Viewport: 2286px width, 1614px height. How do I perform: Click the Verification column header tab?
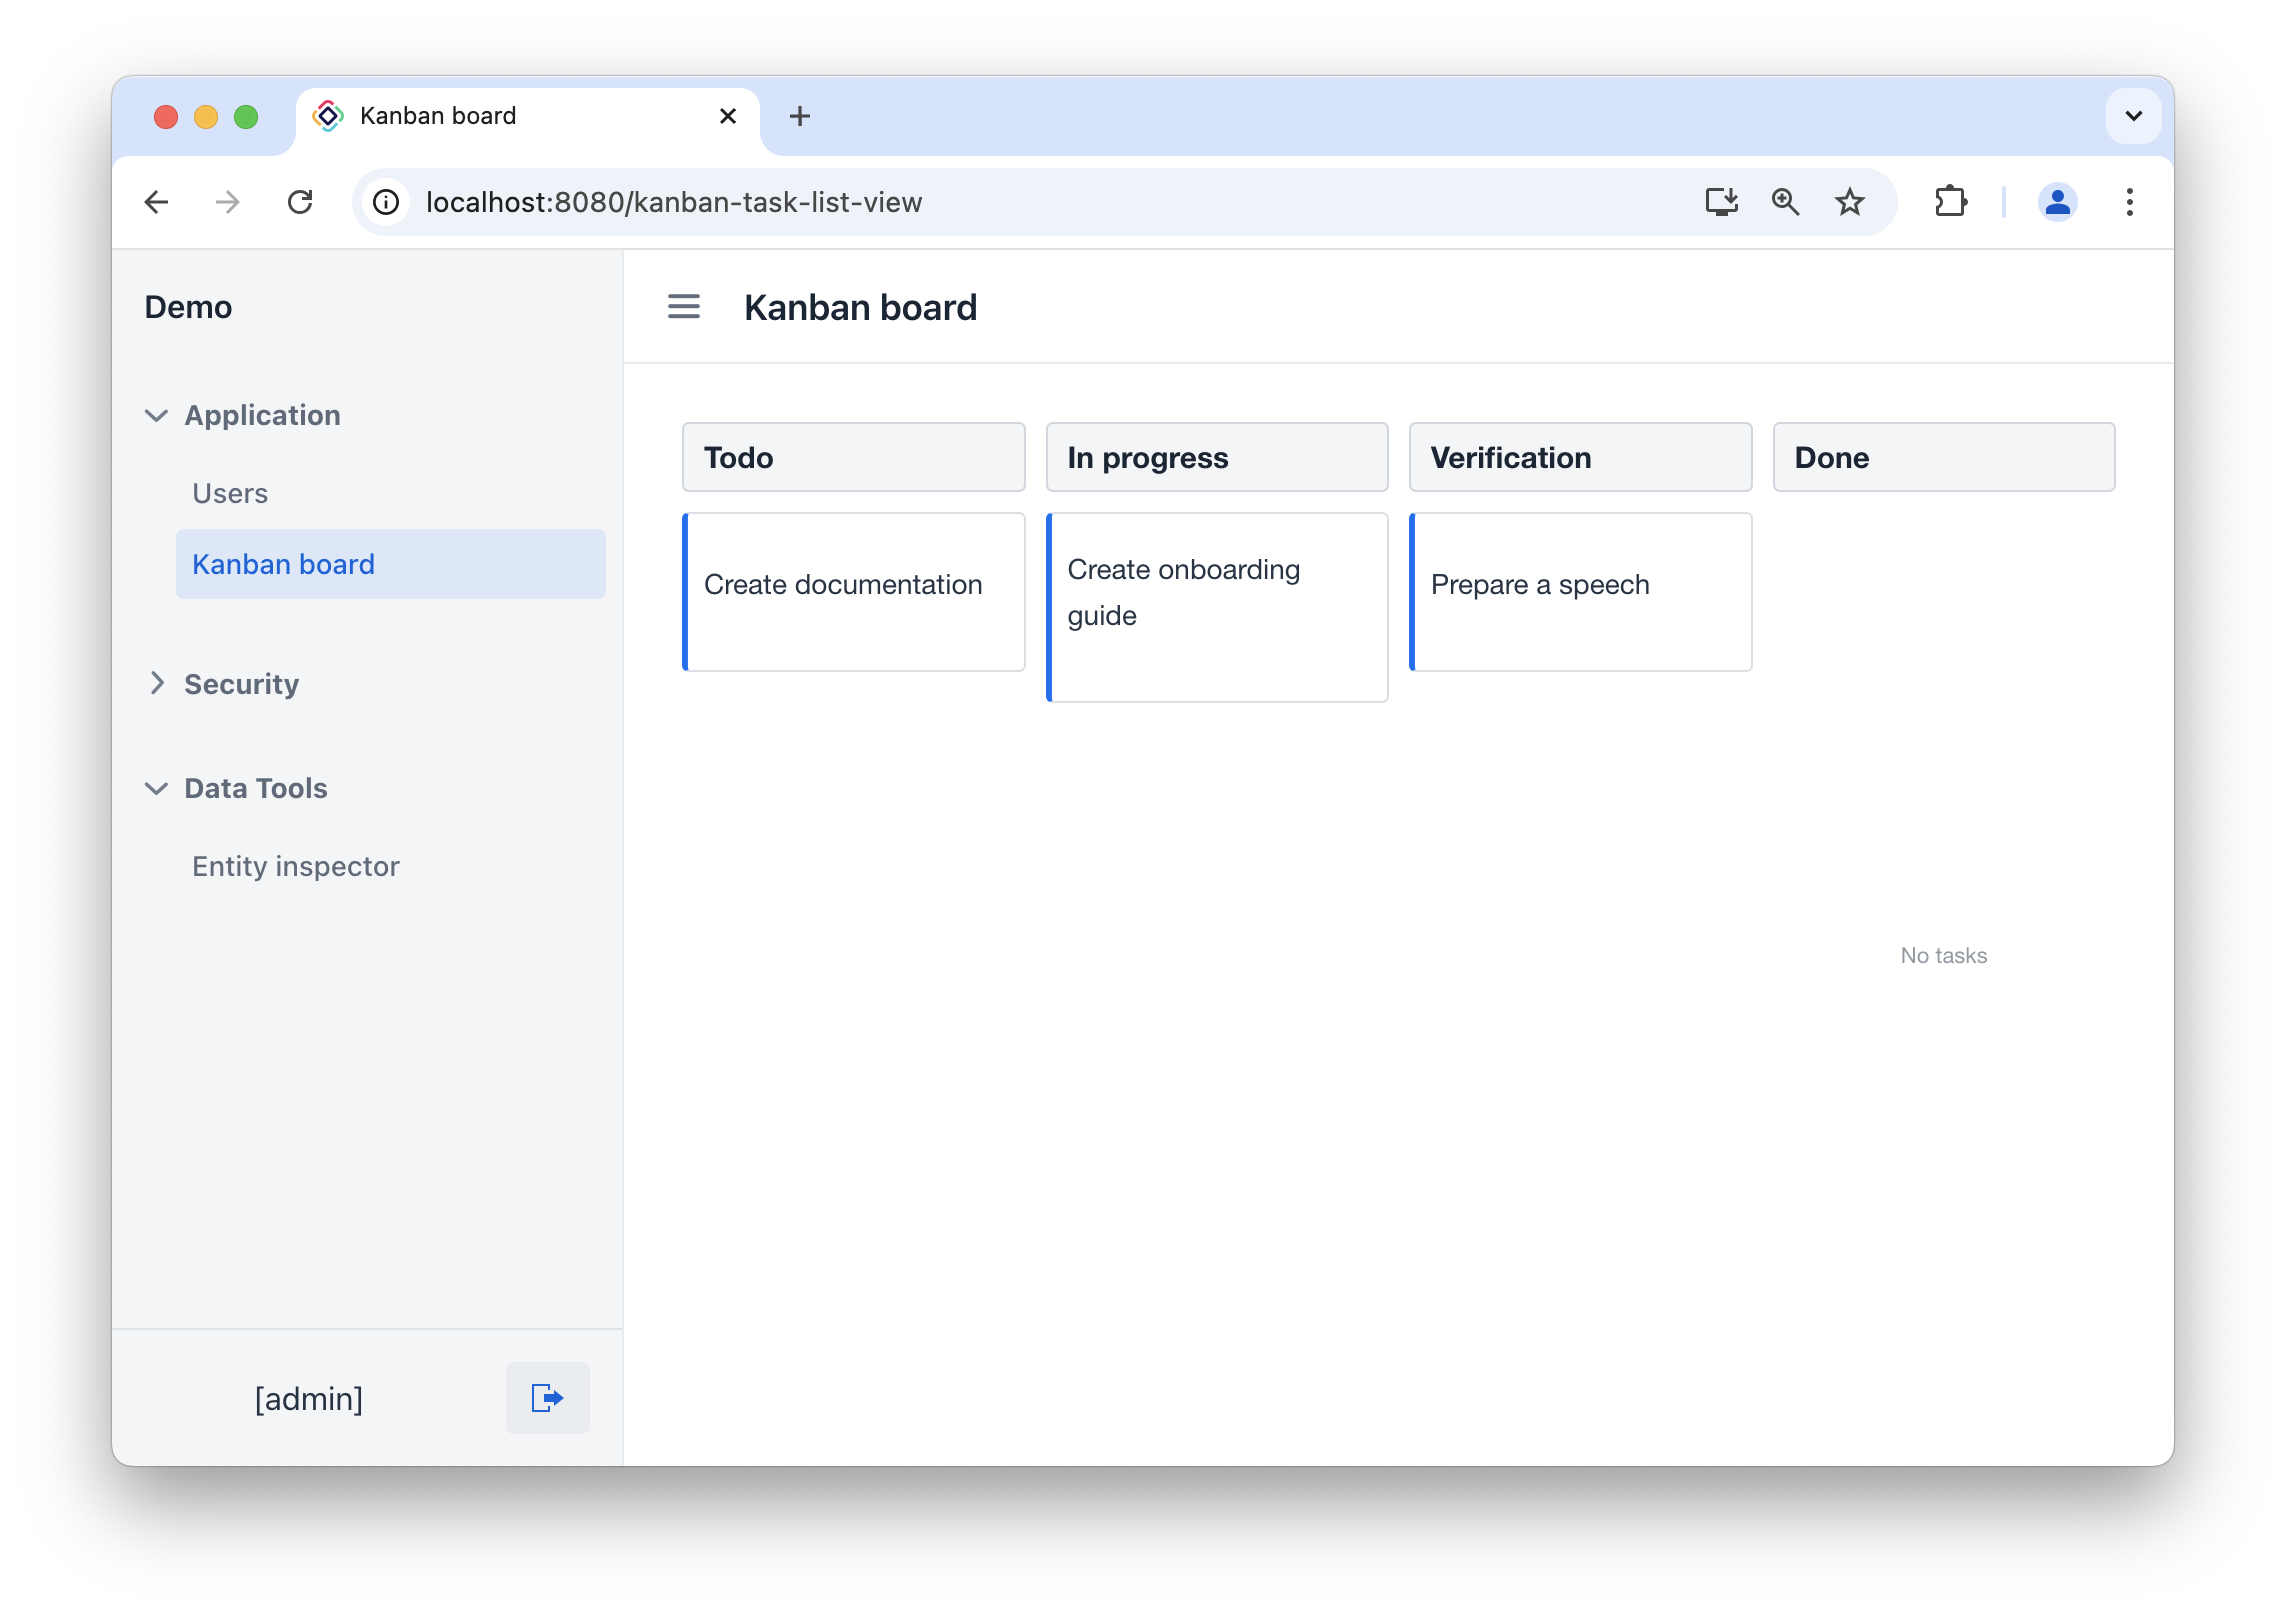click(x=1580, y=458)
